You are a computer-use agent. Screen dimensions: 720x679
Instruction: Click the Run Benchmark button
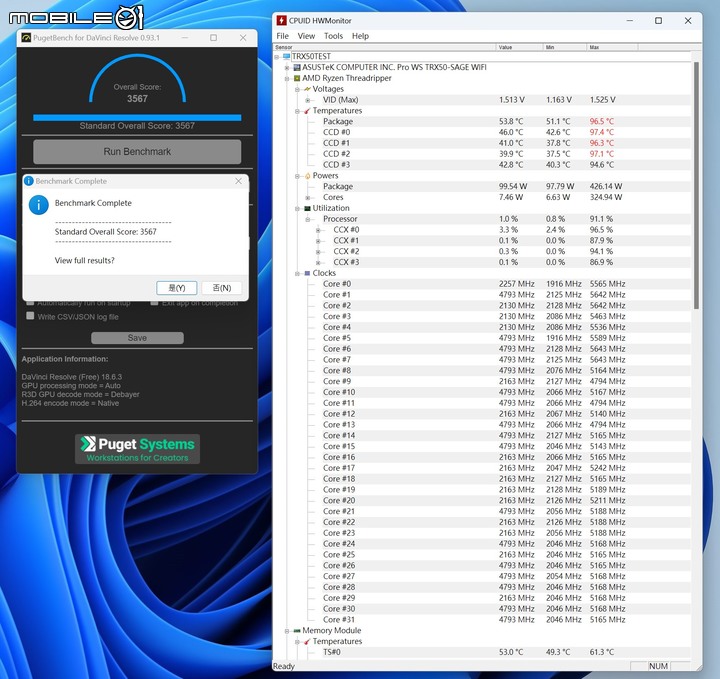click(137, 152)
